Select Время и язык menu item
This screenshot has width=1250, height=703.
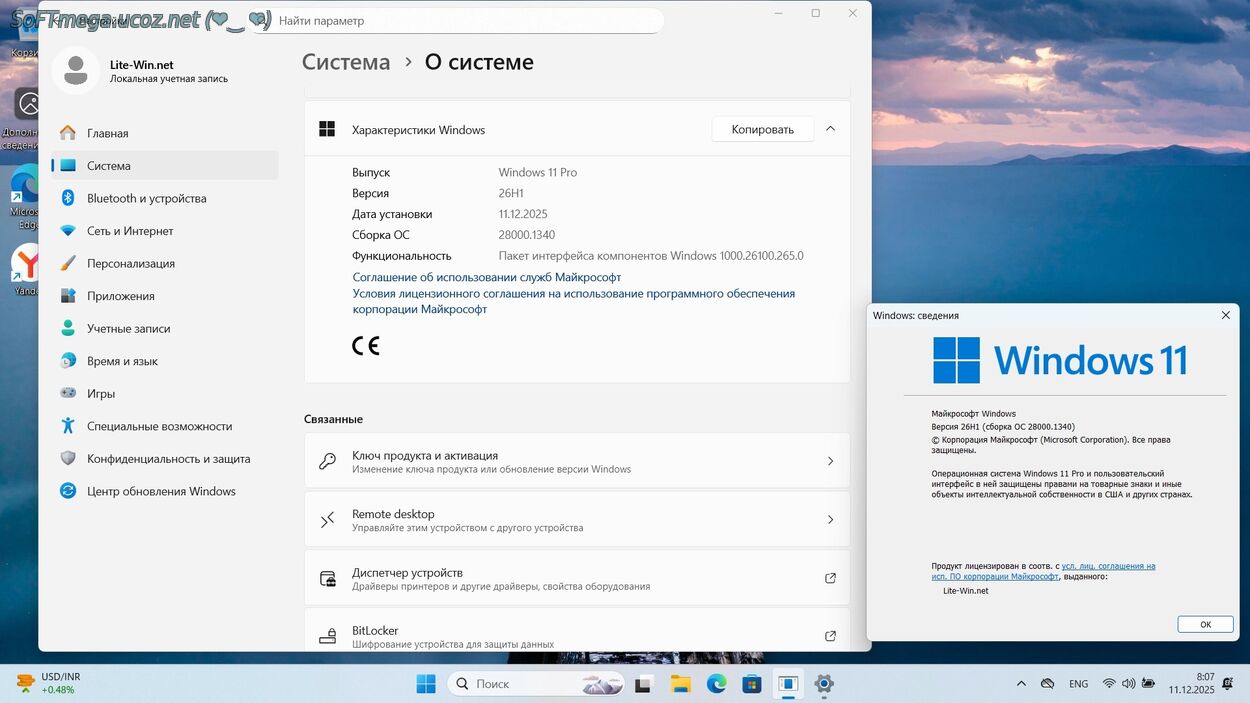tap(122, 361)
